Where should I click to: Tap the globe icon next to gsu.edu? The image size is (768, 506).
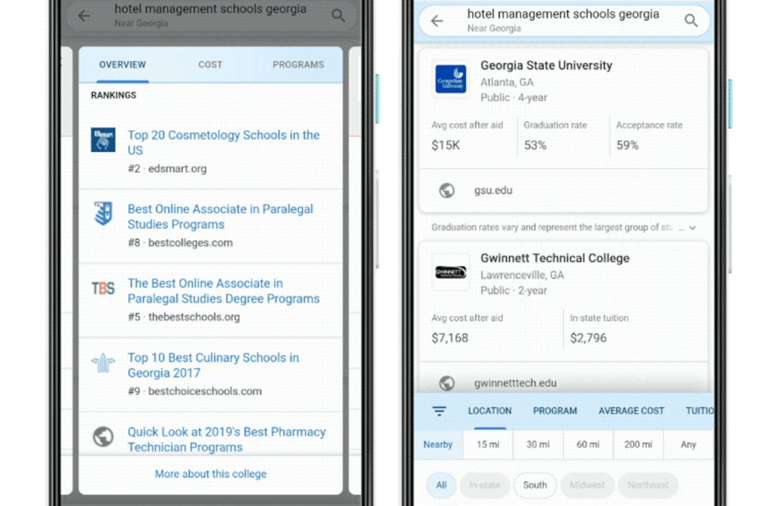click(x=447, y=190)
